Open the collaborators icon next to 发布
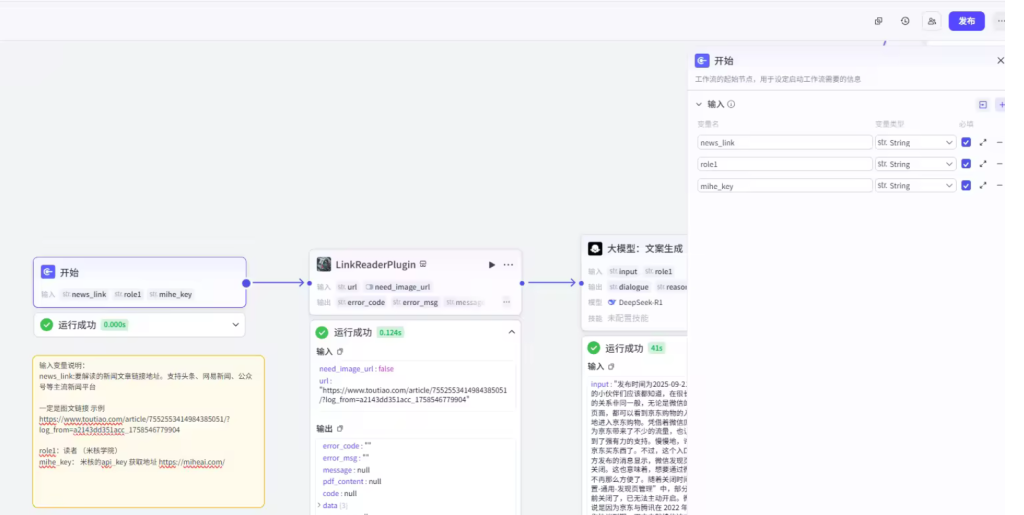Screen dimensions: 1024x515 [x=932, y=21]
